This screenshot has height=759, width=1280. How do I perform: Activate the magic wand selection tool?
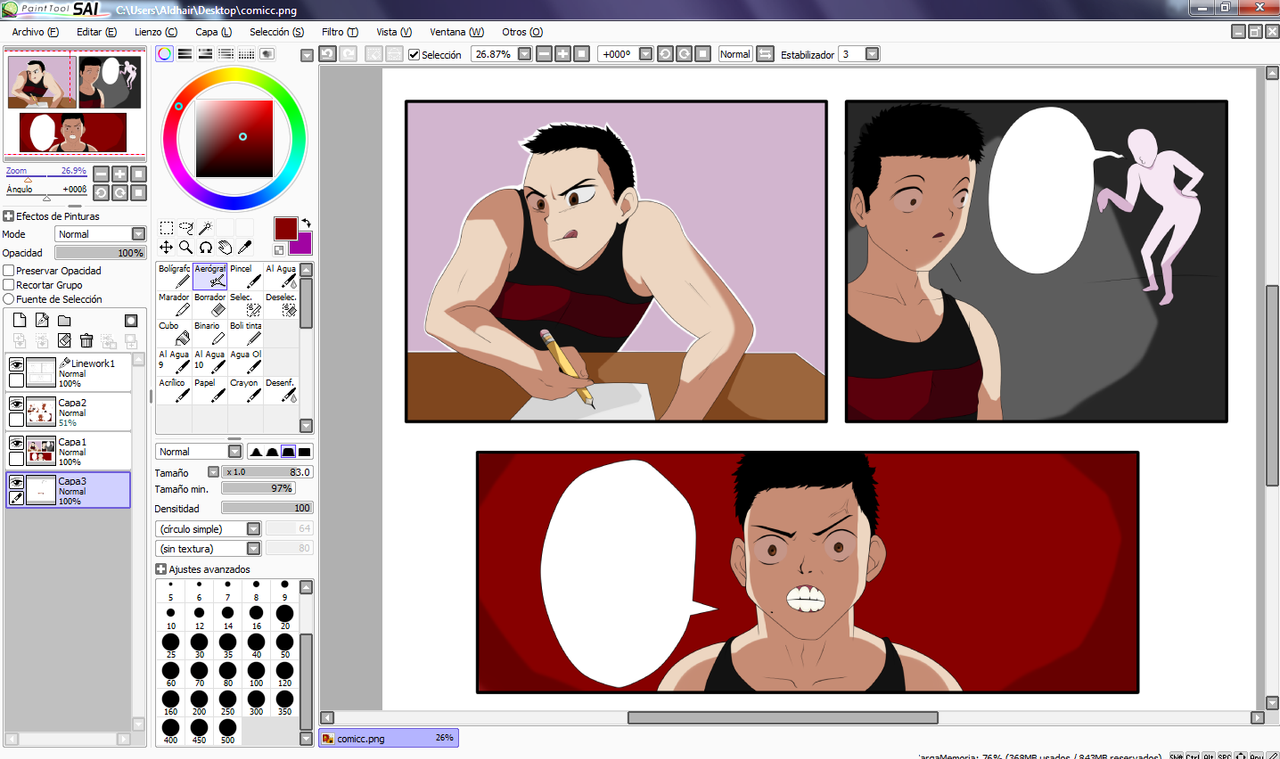coord(205,228)
